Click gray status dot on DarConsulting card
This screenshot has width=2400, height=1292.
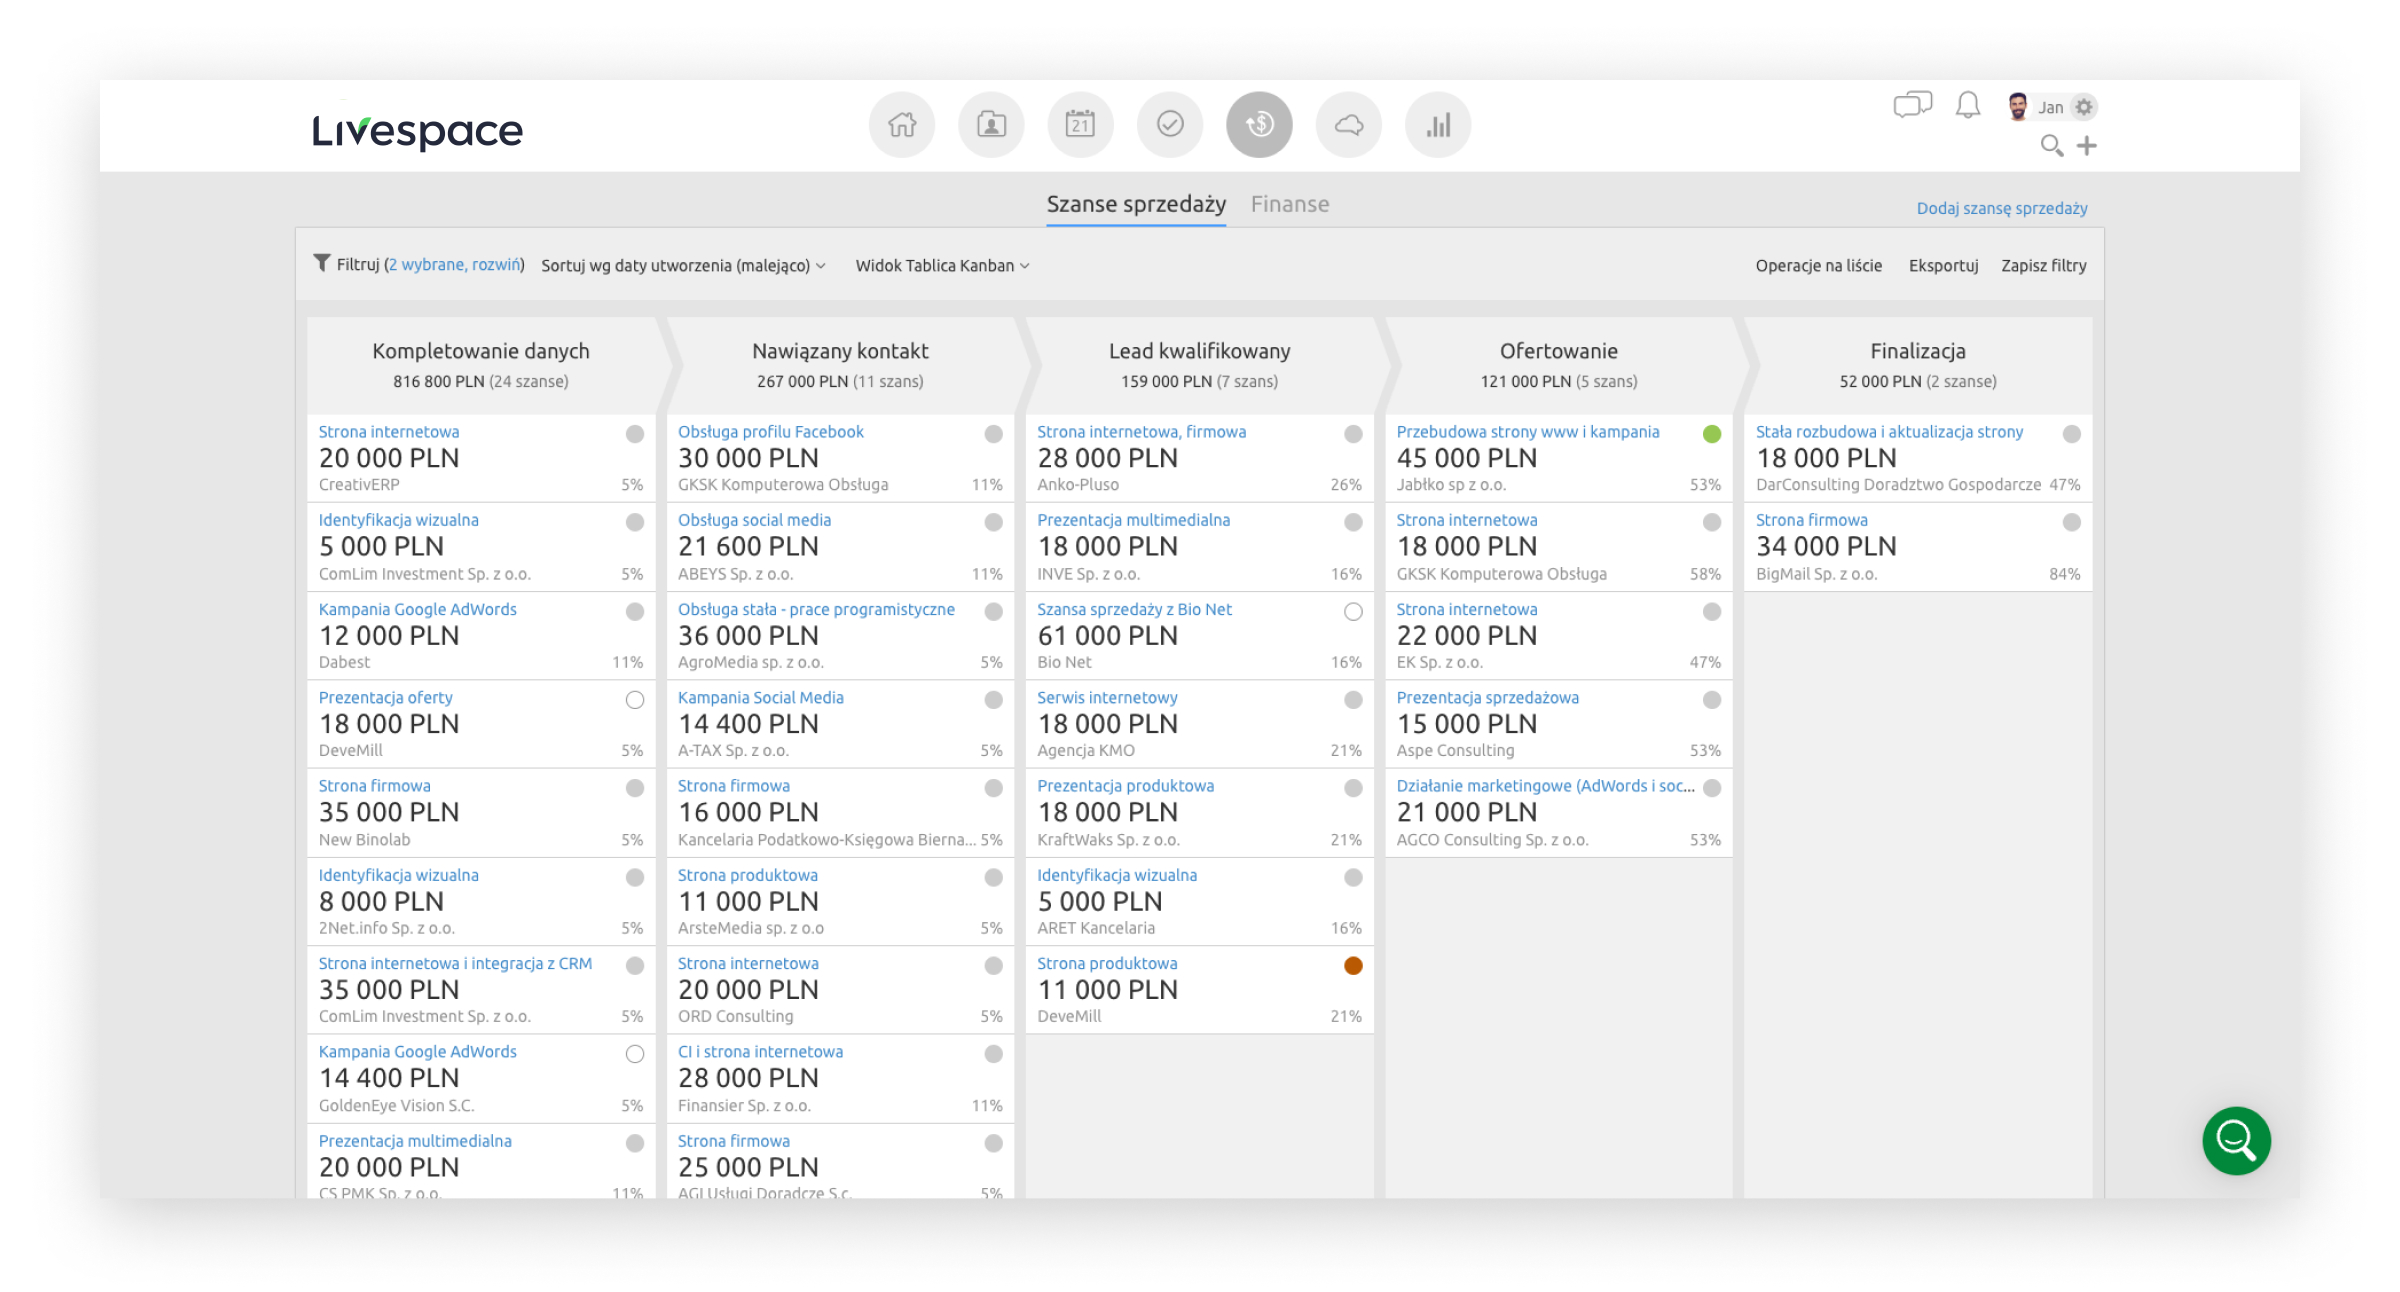(2072, 434)
